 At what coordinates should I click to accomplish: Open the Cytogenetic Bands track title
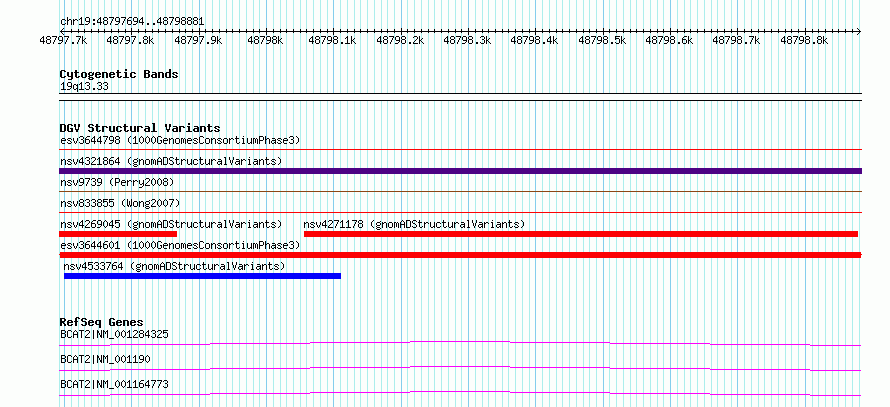pos(119,74)
